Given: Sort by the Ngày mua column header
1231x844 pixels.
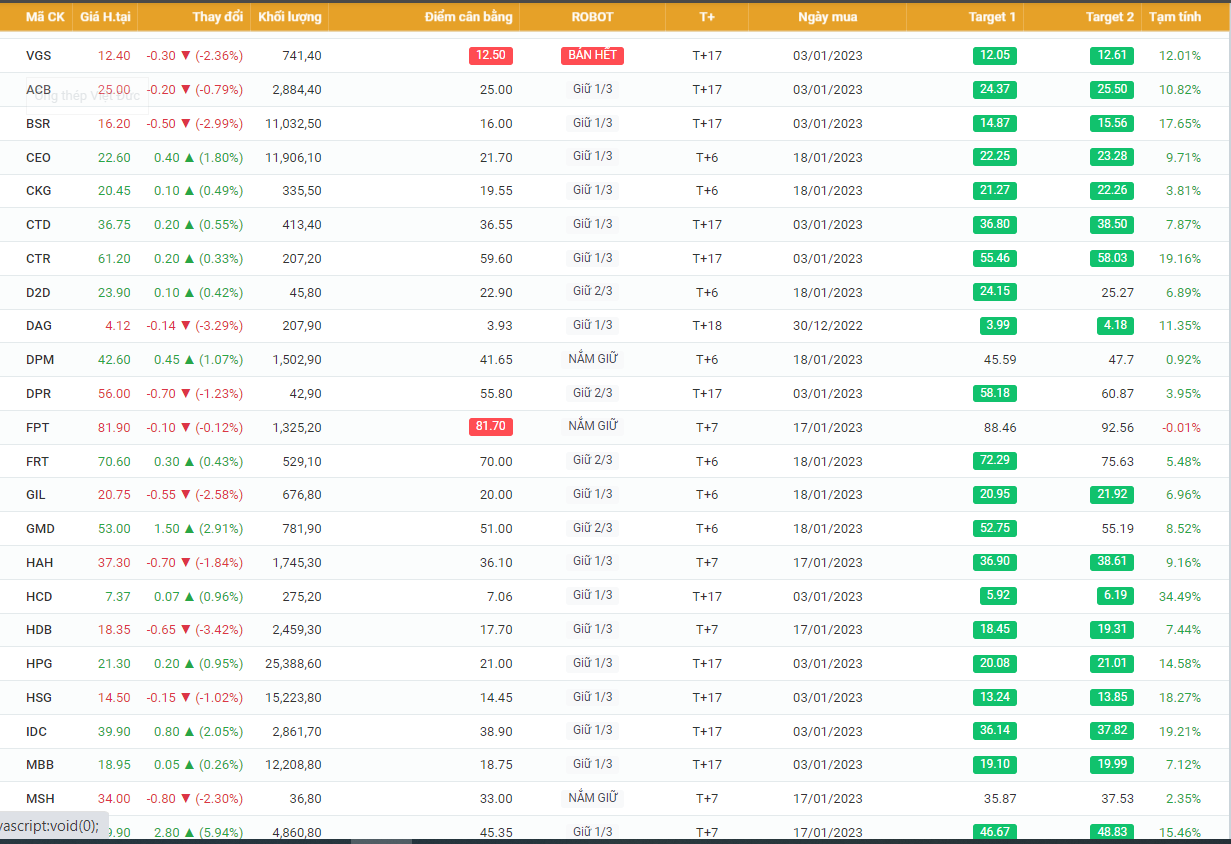Looking at the screenshot, I should 827,17.
